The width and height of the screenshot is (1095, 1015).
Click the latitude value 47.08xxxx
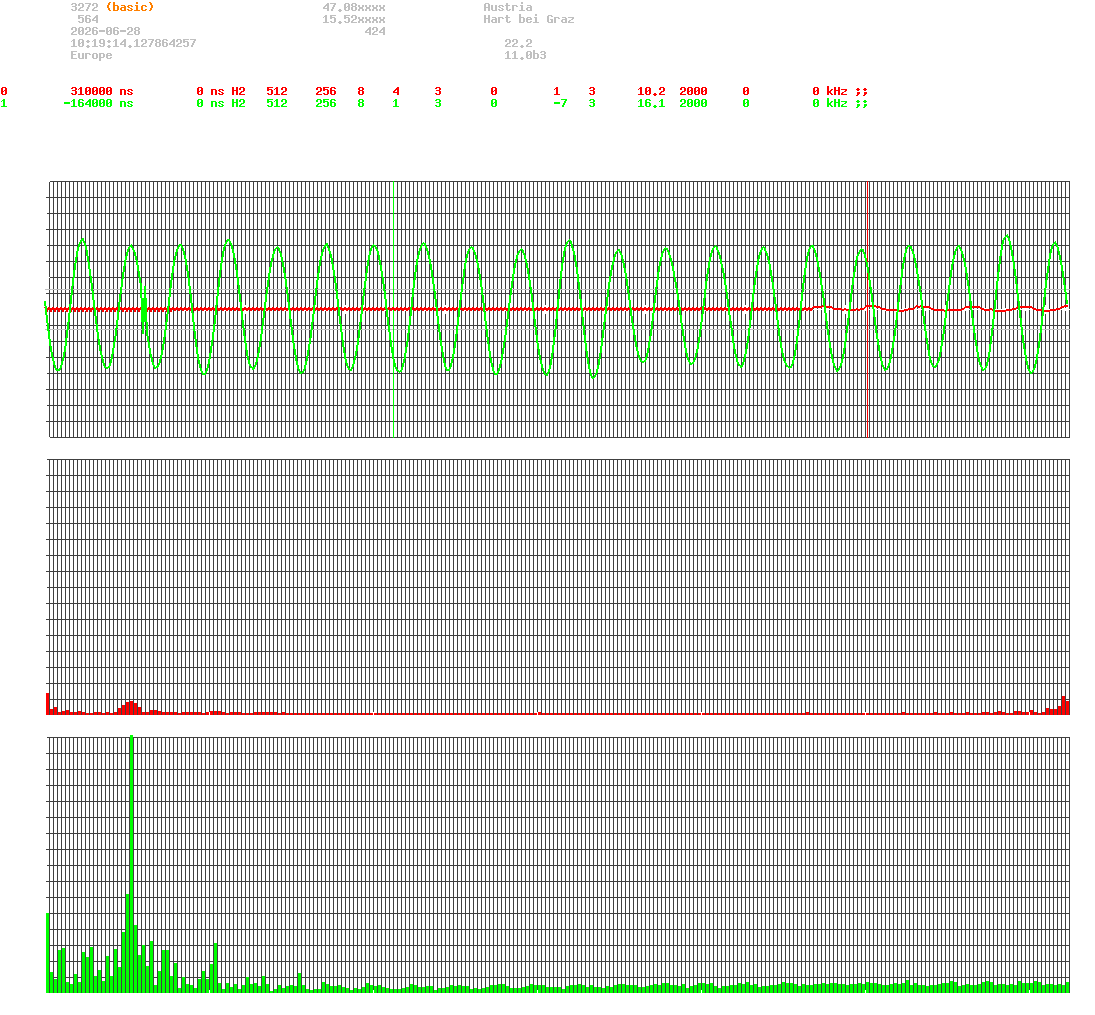[x=354, y=7]
